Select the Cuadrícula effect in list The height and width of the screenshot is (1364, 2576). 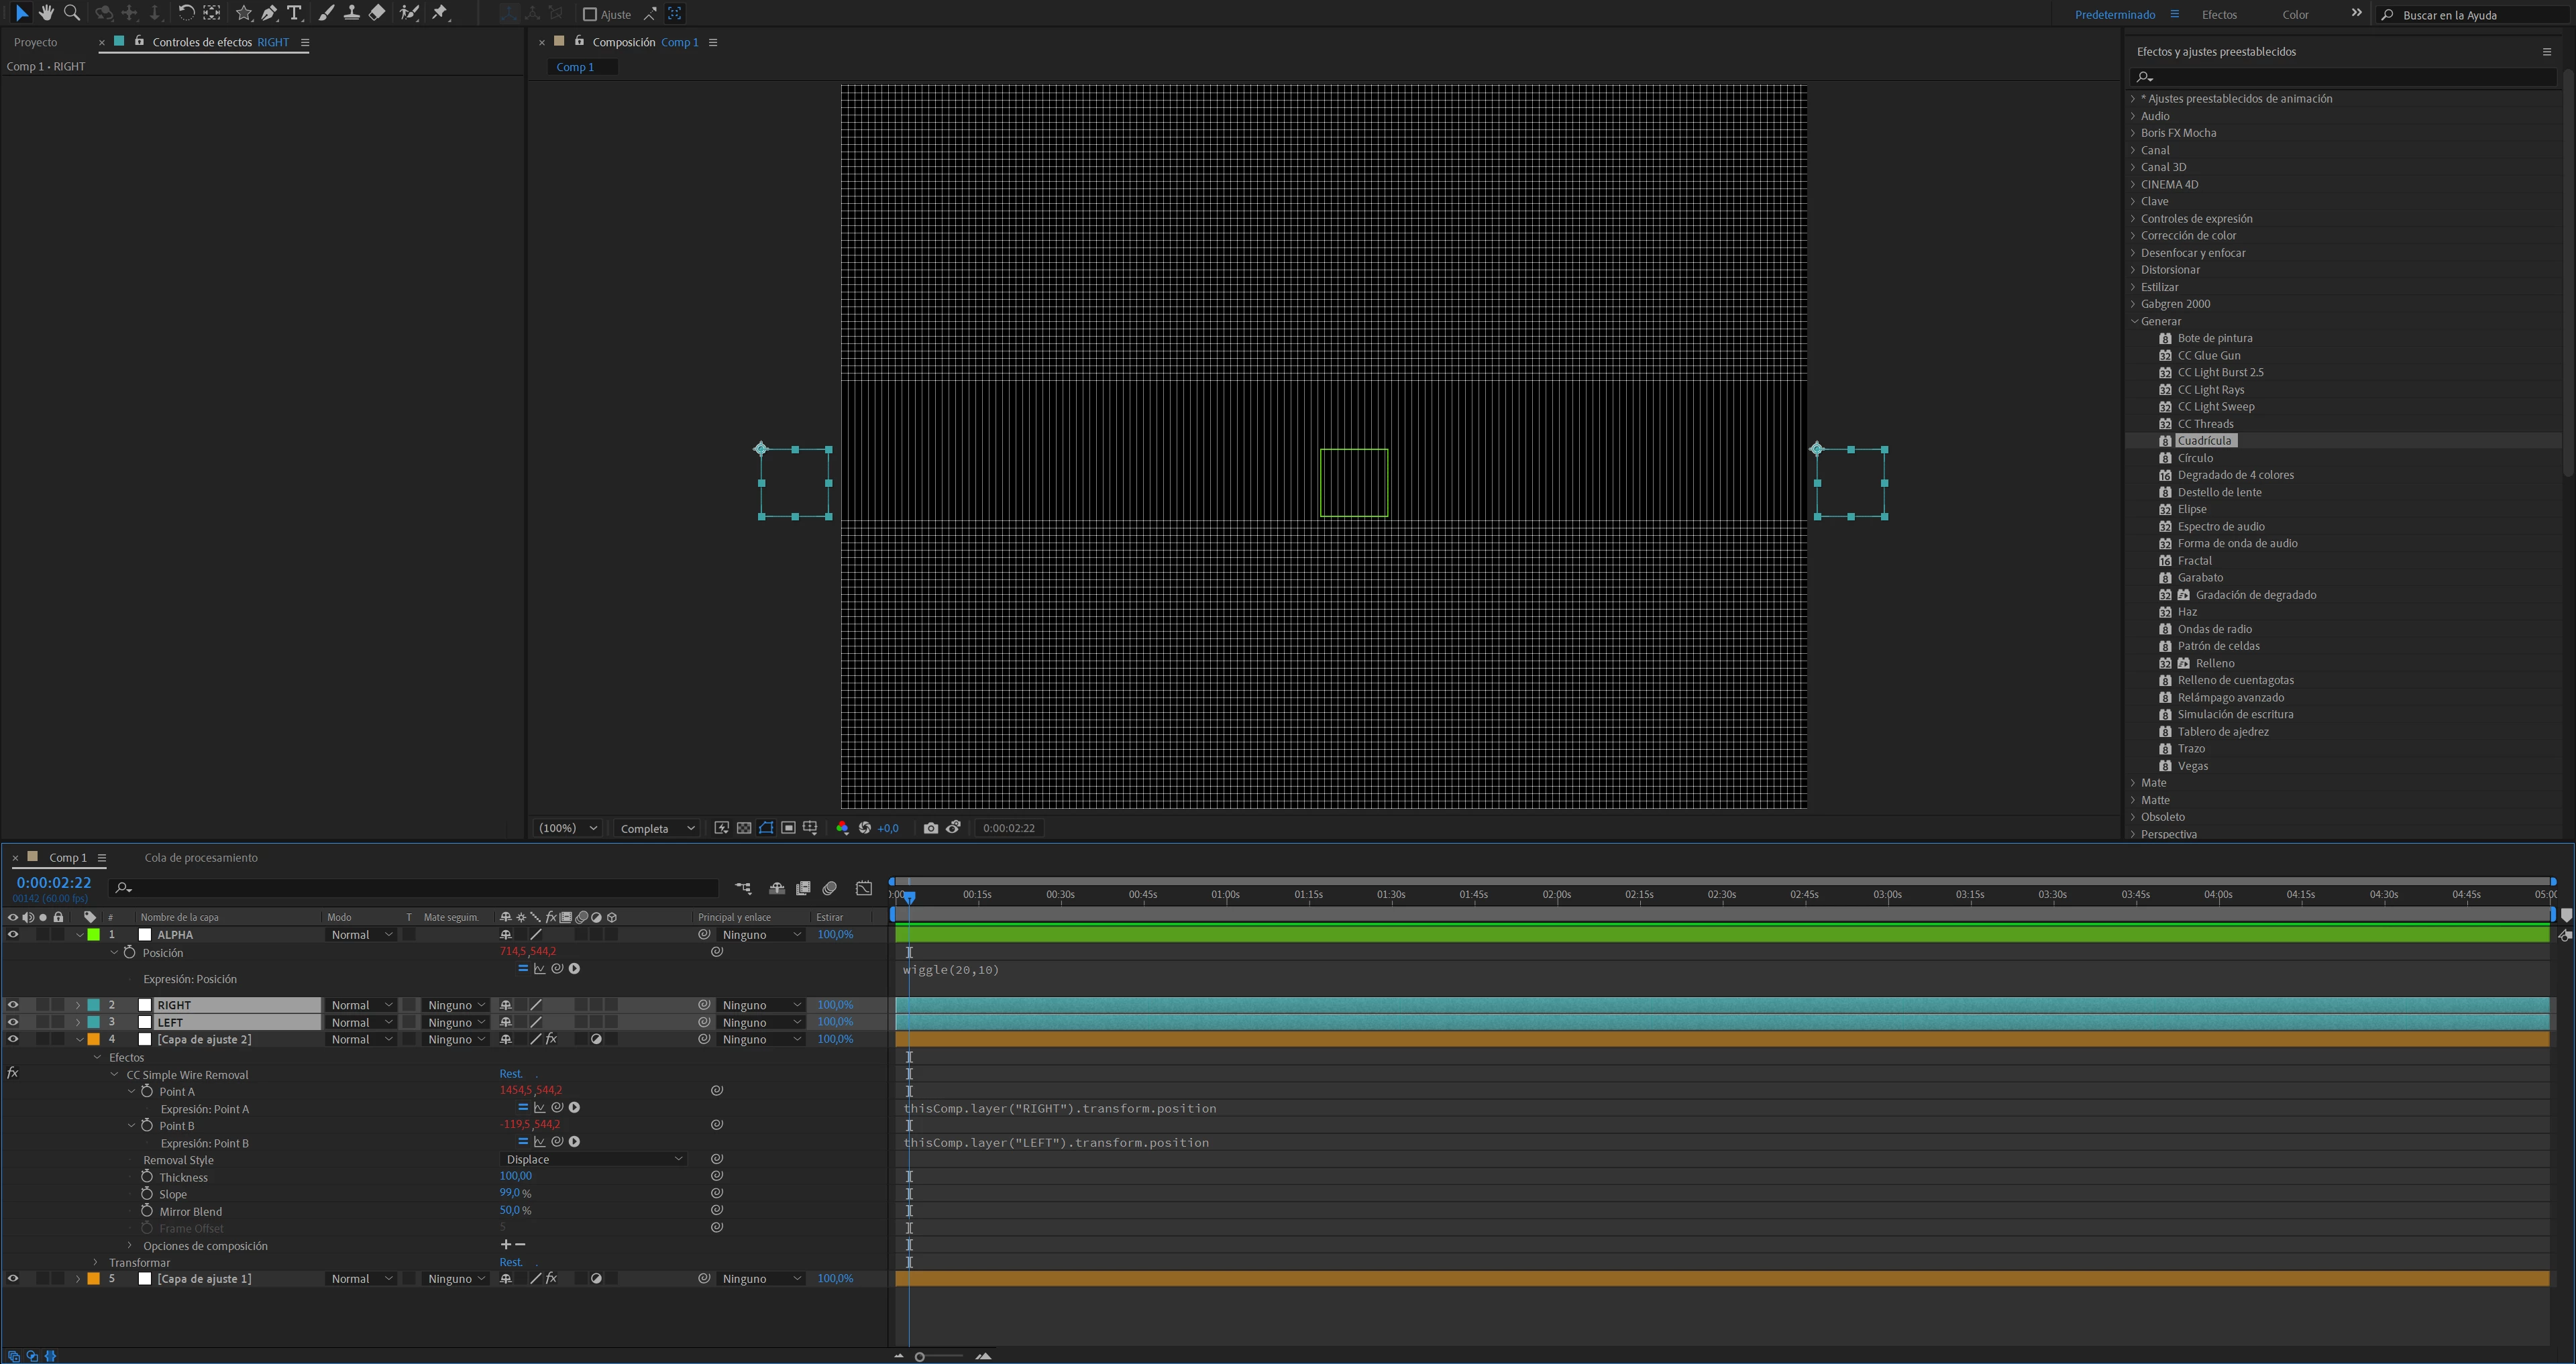[x=2204, y=441]
